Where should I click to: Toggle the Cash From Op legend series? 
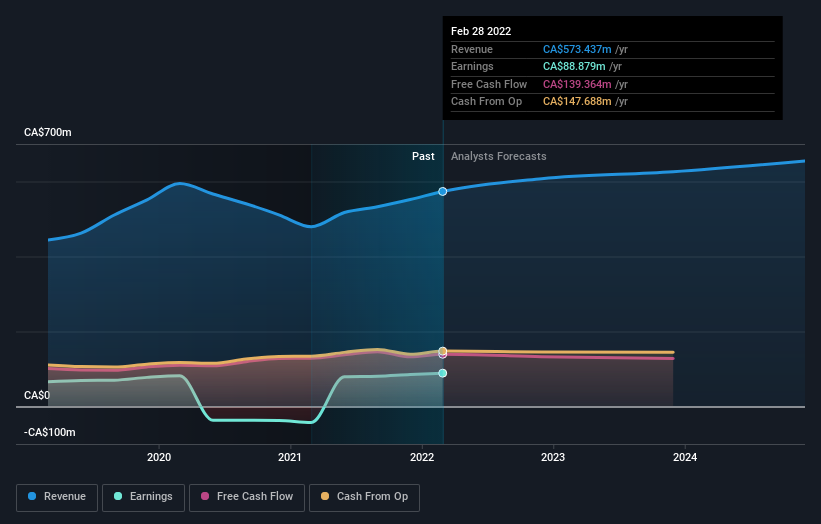pyautogui.click(x=364, y=497)
